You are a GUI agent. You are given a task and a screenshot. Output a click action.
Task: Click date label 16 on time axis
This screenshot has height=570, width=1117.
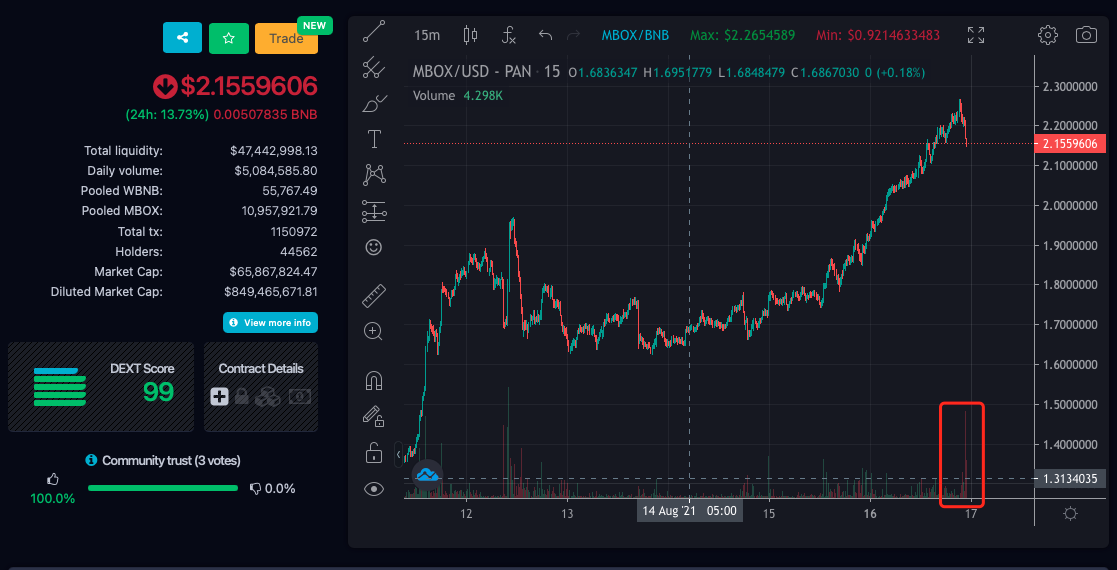point(870,513)
